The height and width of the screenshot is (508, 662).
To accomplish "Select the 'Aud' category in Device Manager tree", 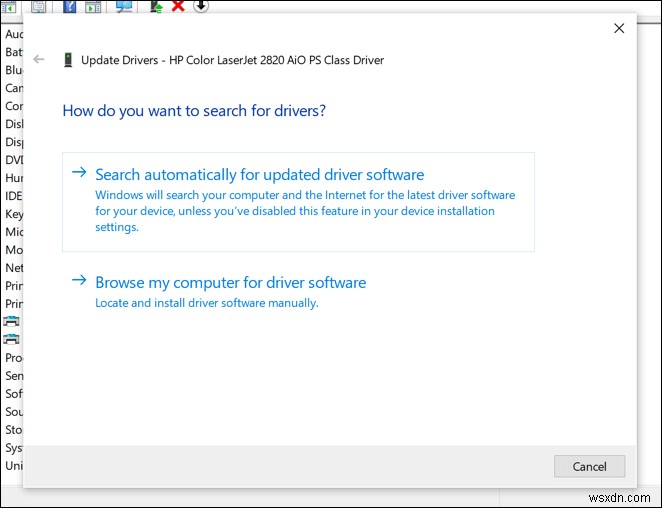I will [14, 34].
